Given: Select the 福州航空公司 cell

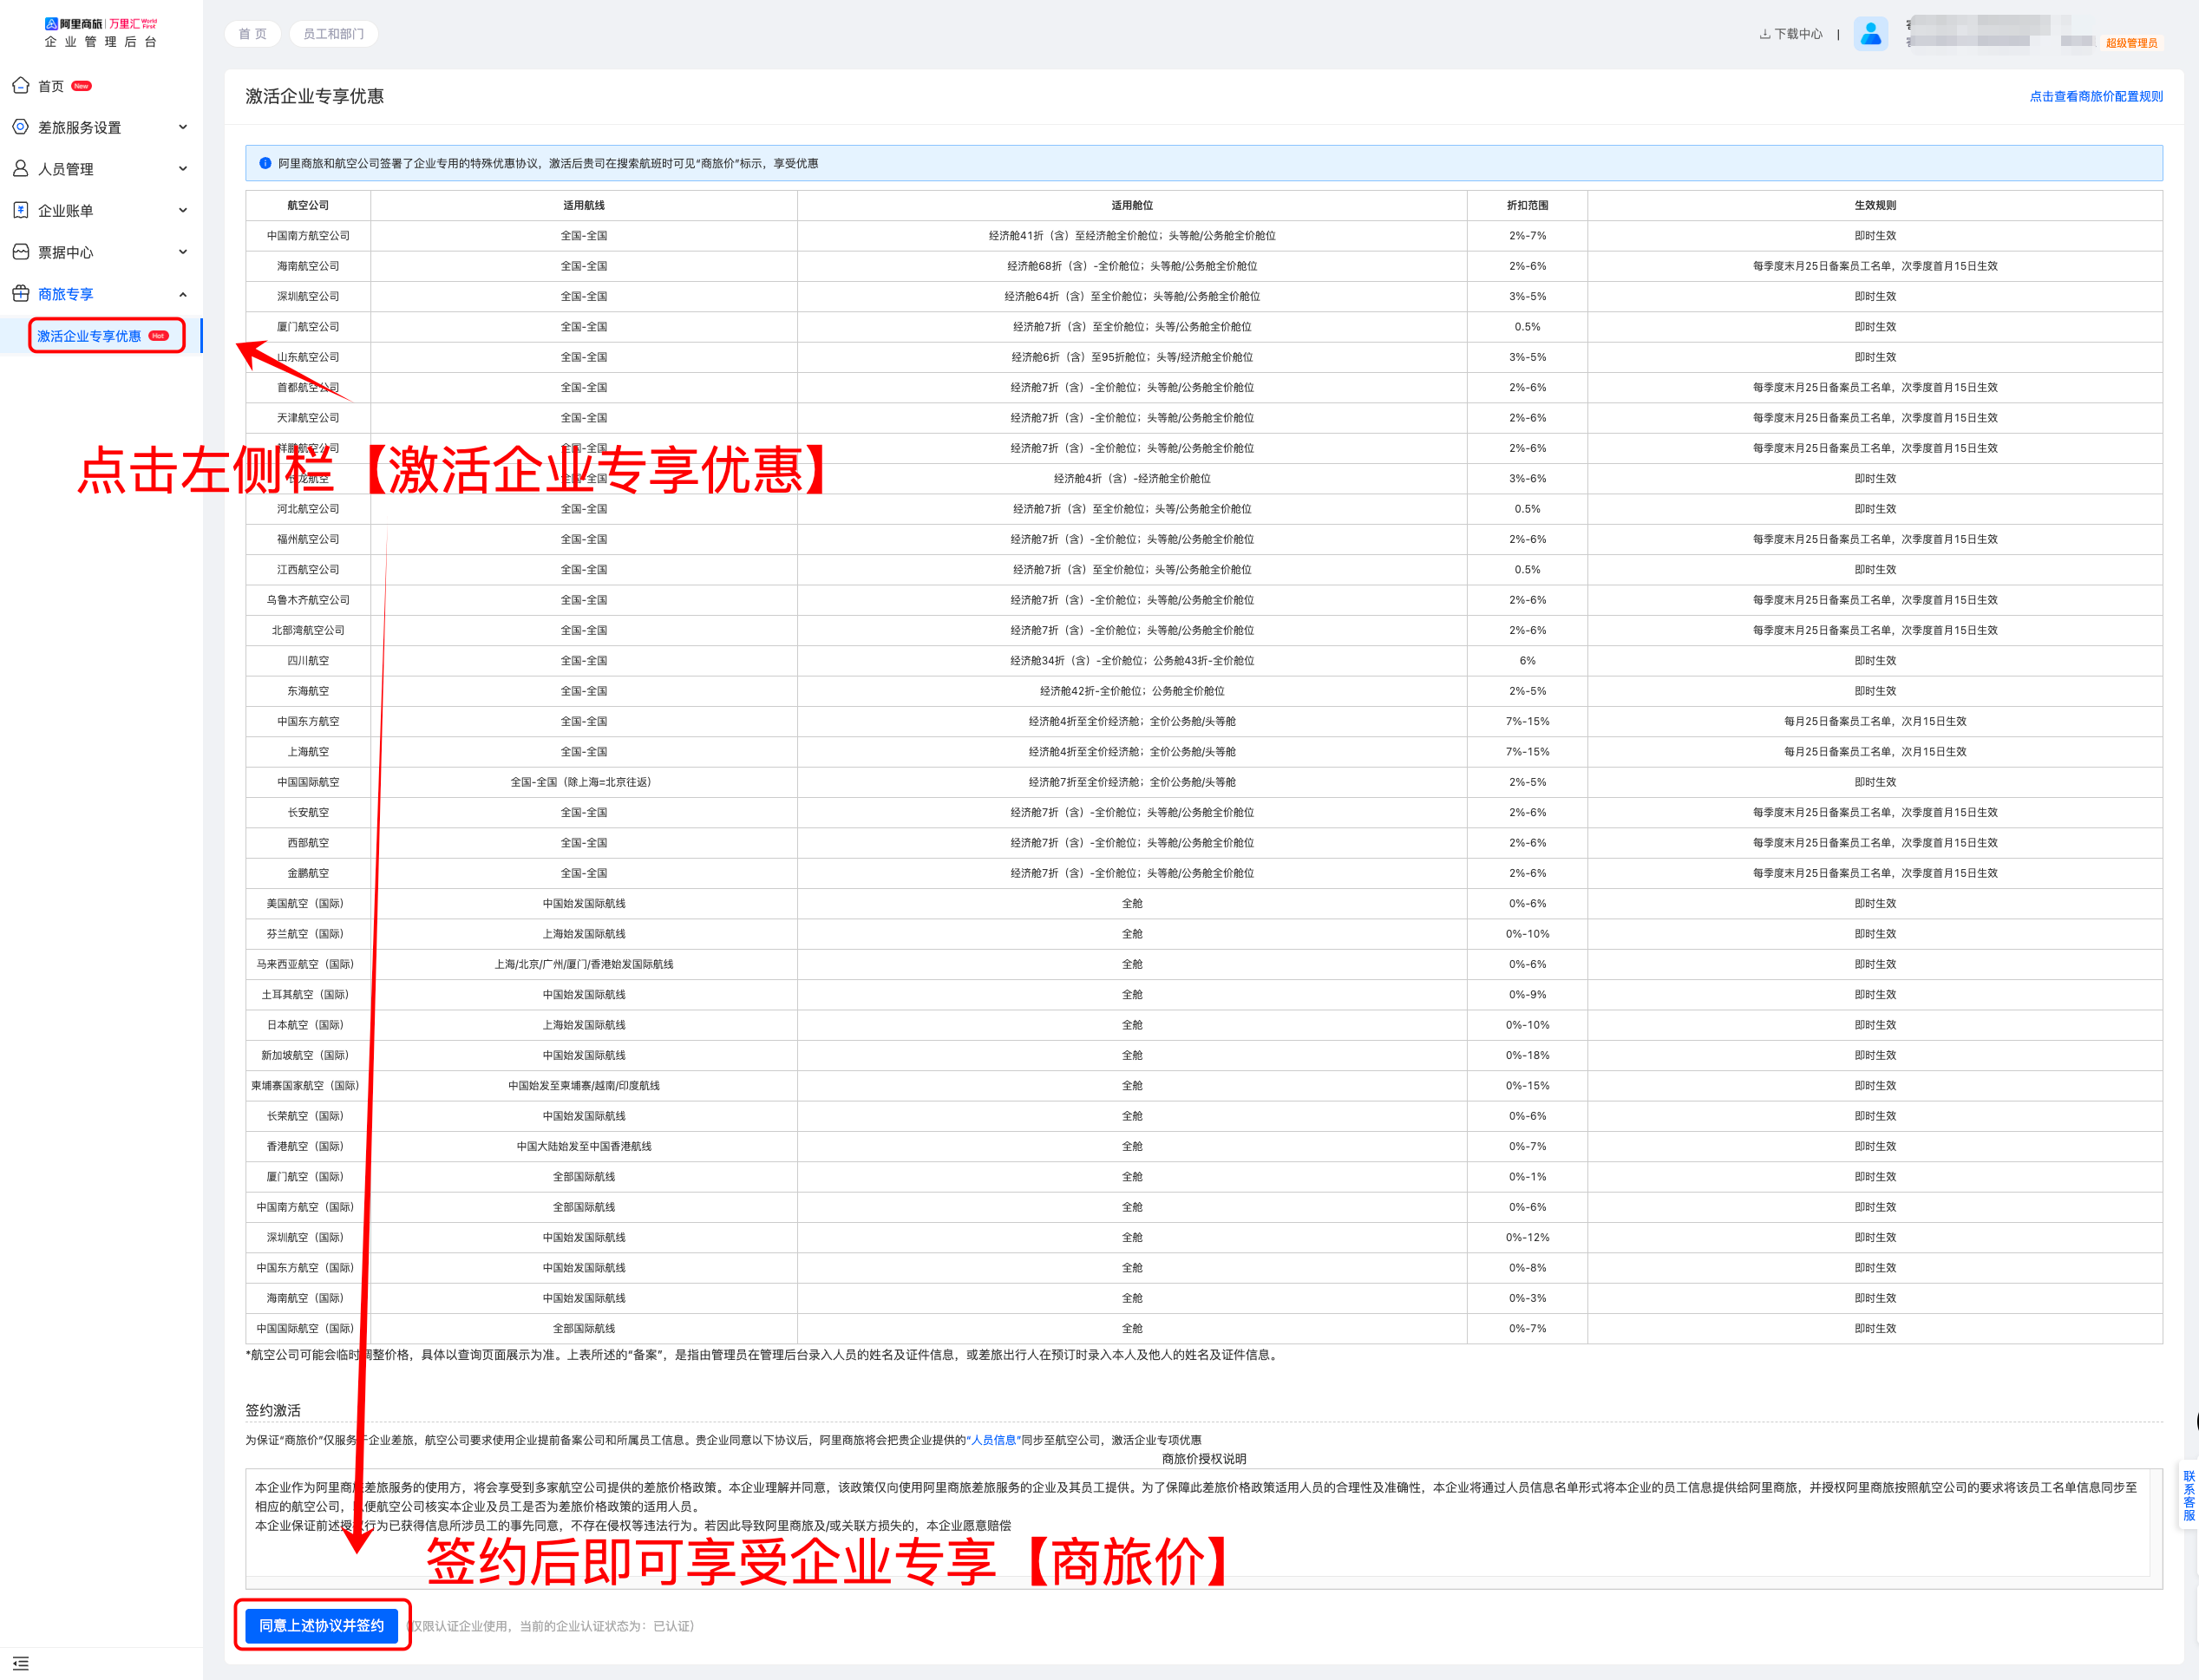Looking at the screenshot, I should point(308,539).
